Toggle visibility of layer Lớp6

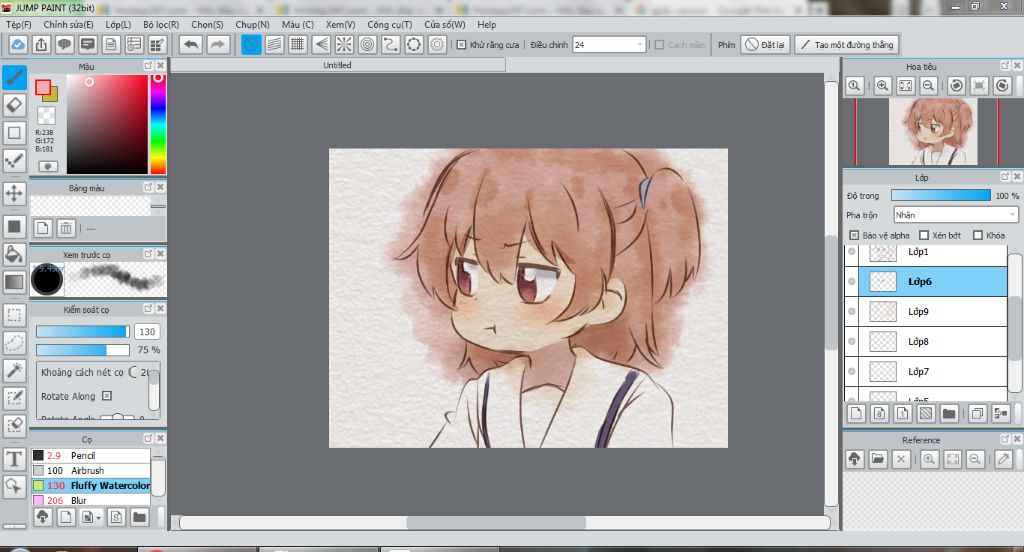[852, 282]
